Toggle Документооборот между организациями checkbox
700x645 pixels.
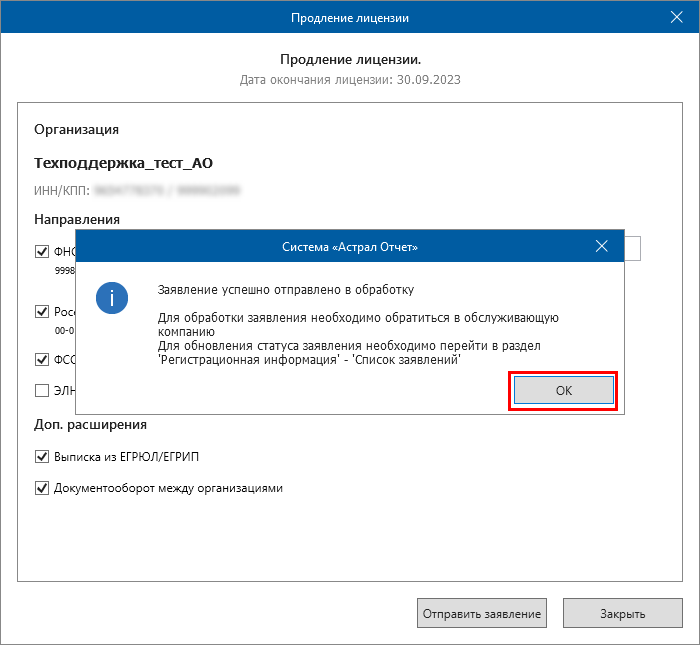pyautogui.click(x=42, y=489)
